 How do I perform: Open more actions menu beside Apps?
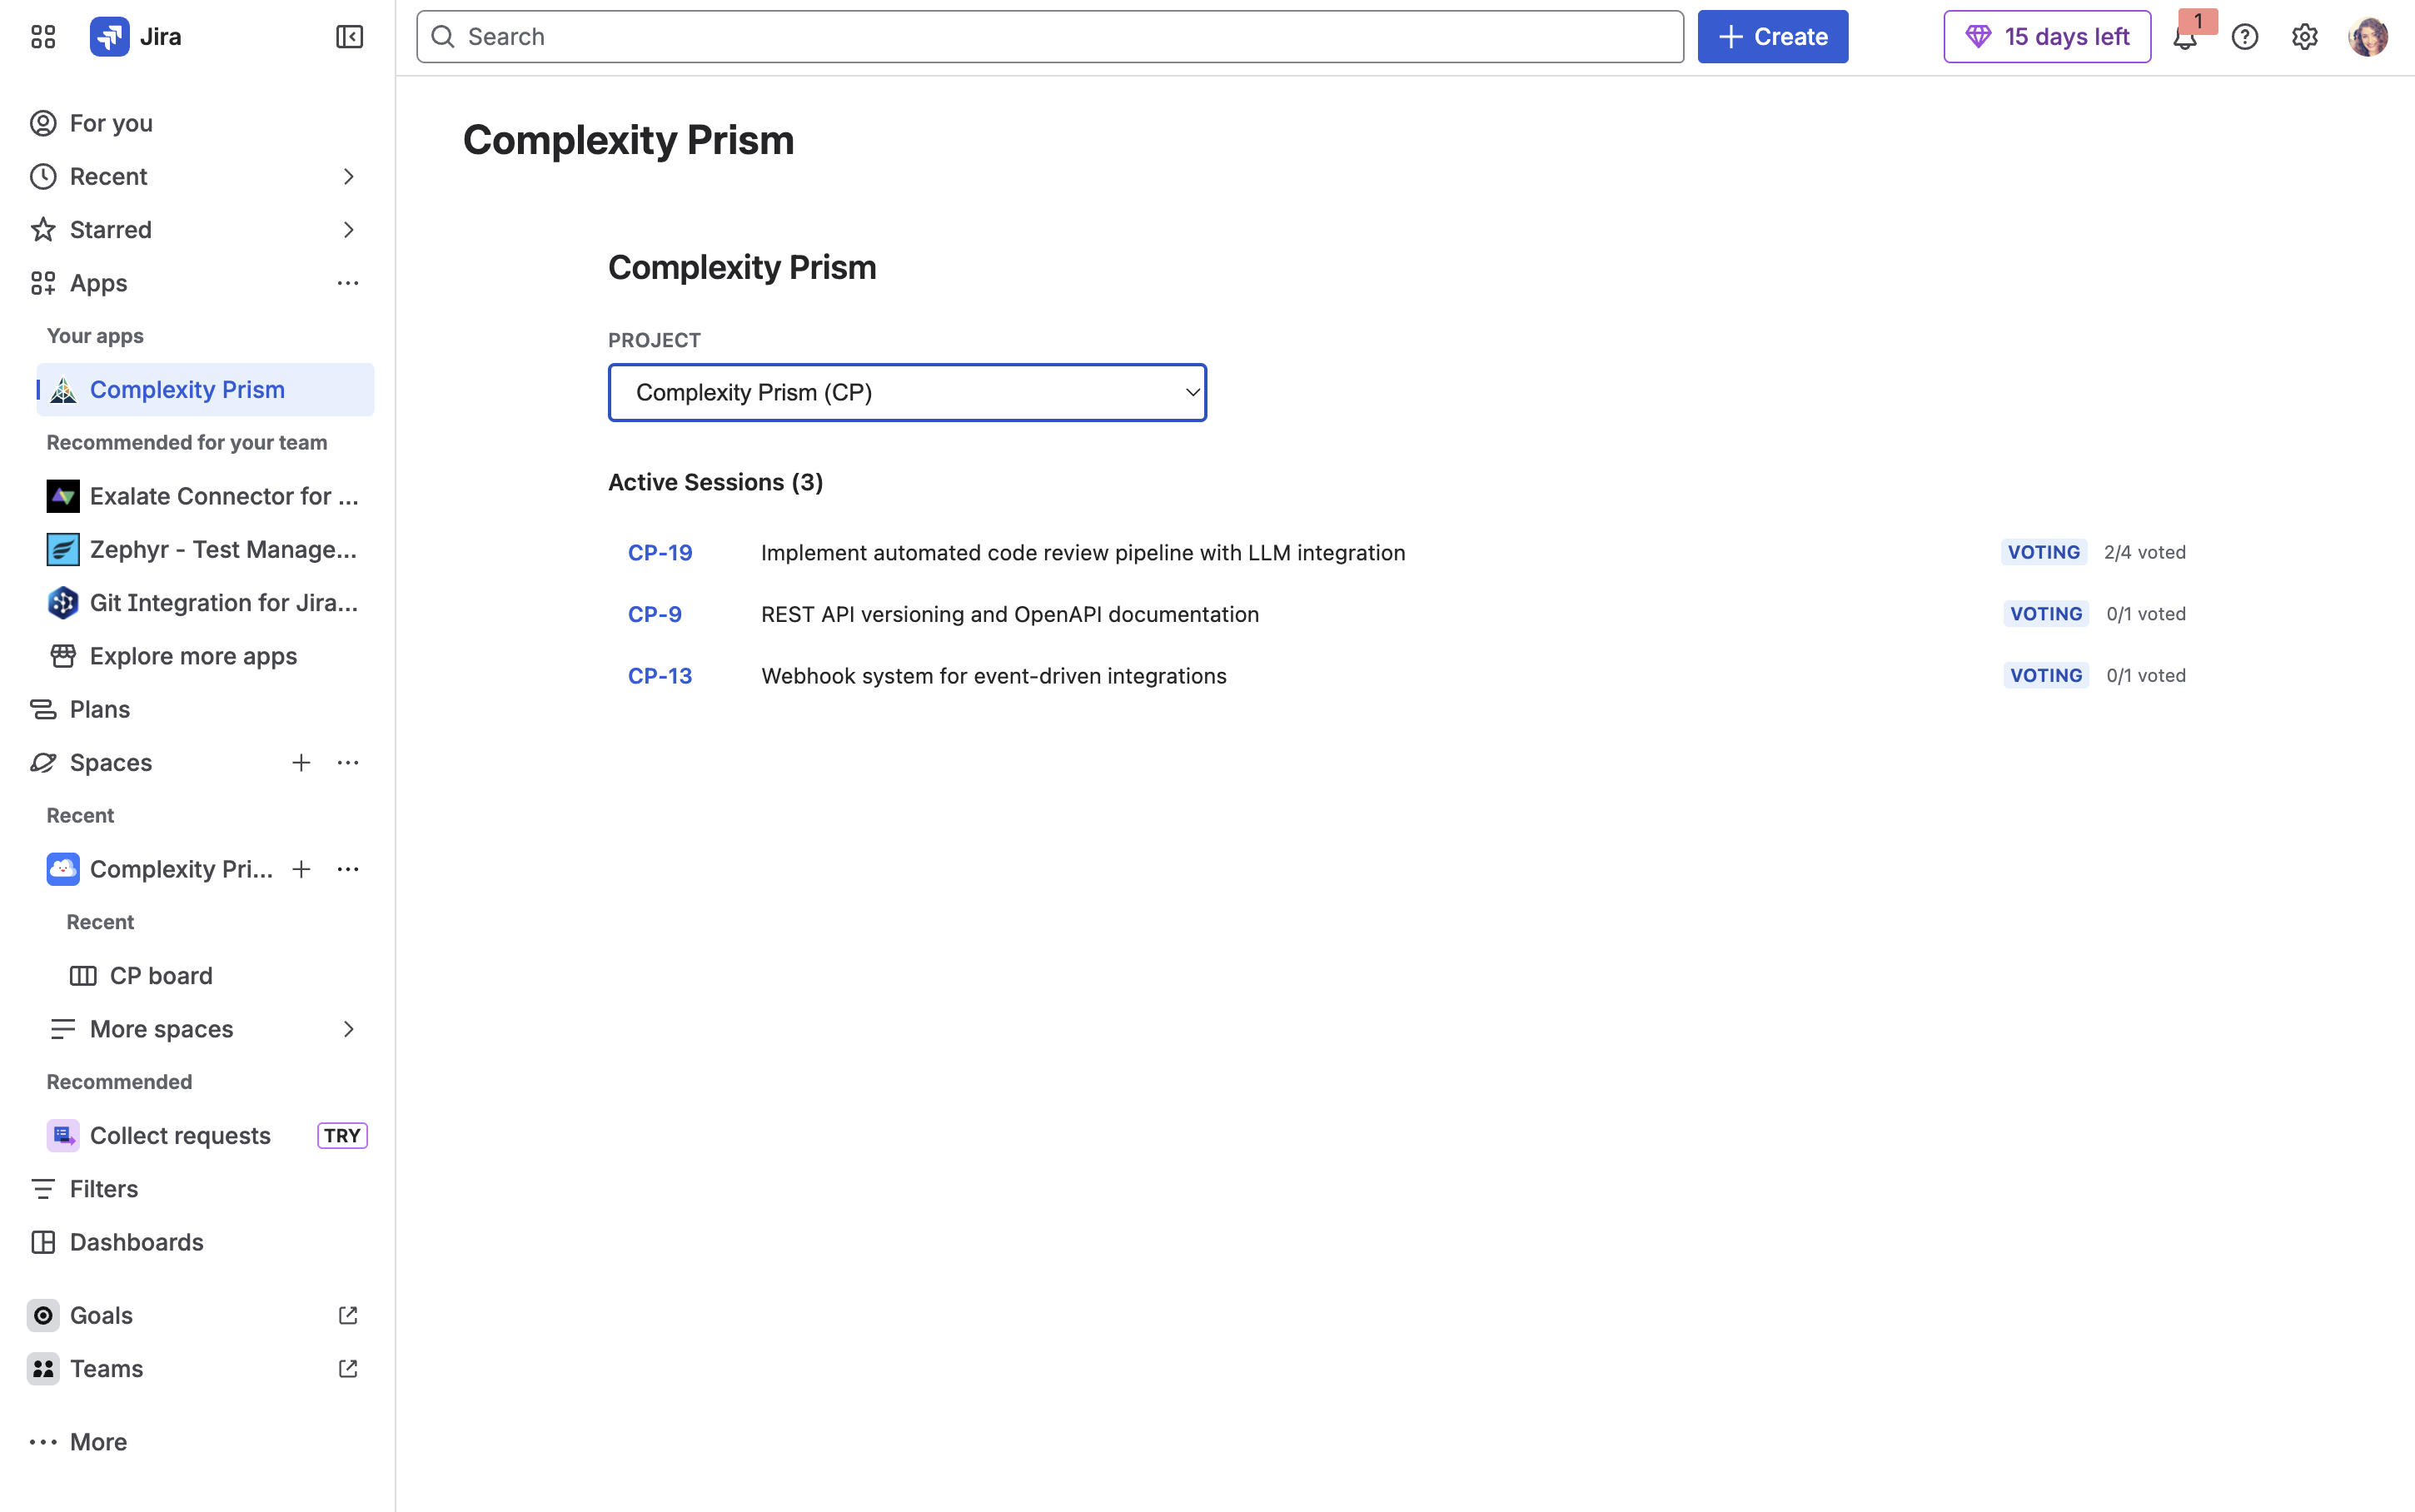[348, 283]
